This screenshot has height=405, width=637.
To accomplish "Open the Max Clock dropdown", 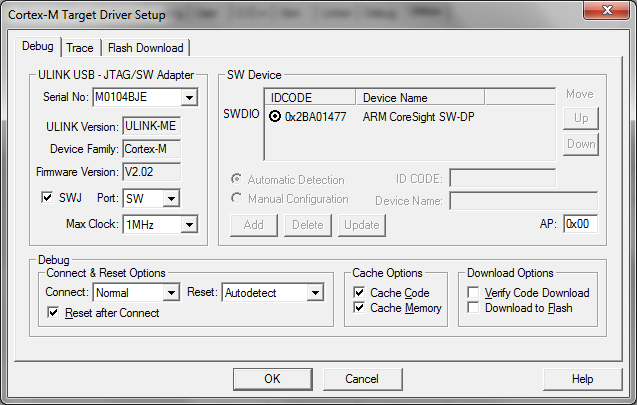I will click(188, 225).
